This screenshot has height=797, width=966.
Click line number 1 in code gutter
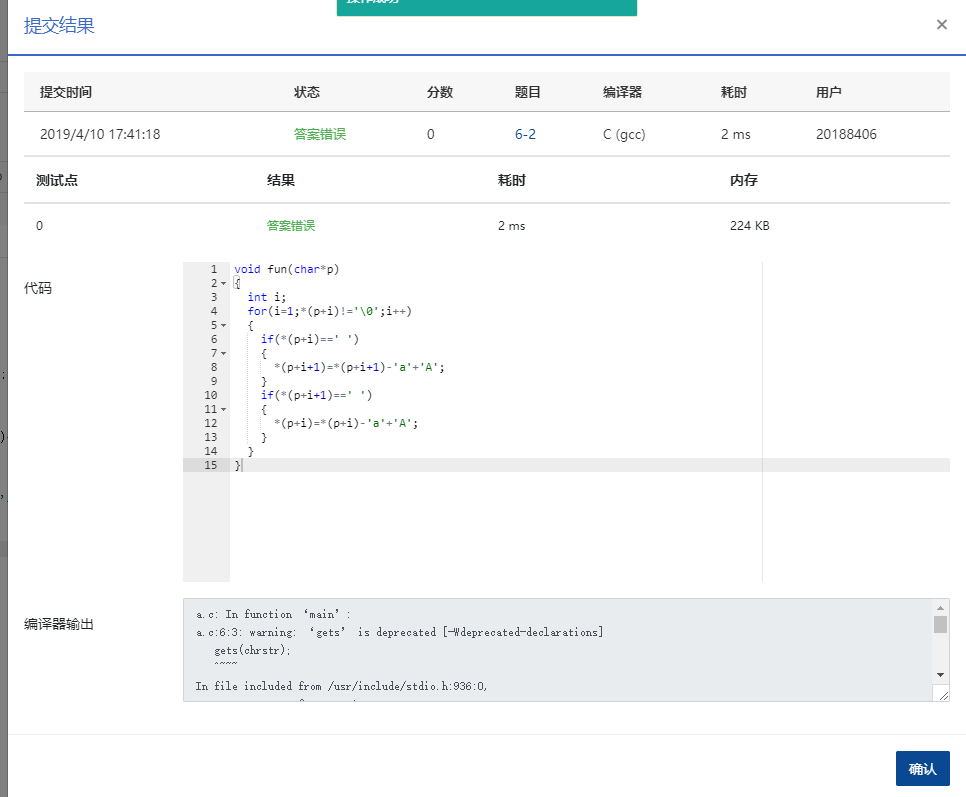coord(213,270)
